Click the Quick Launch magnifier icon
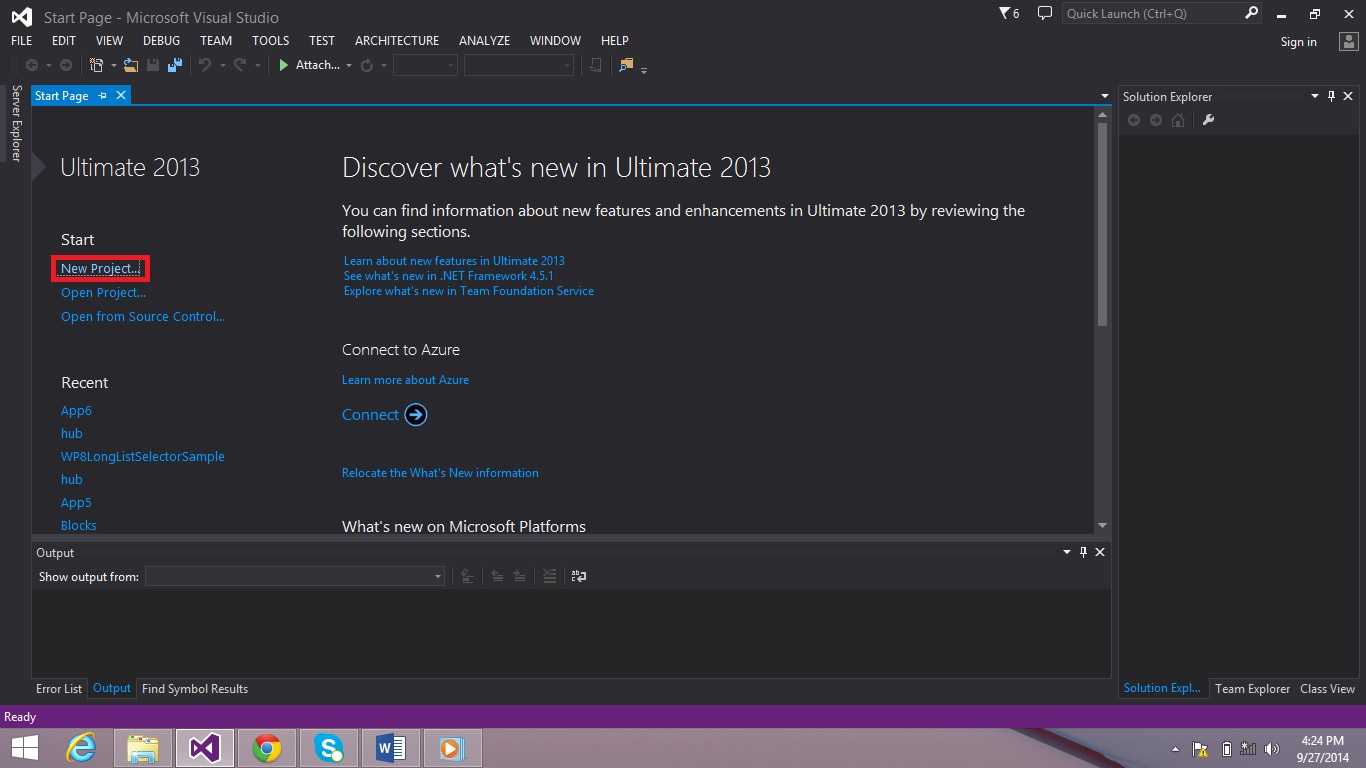 1252,13
